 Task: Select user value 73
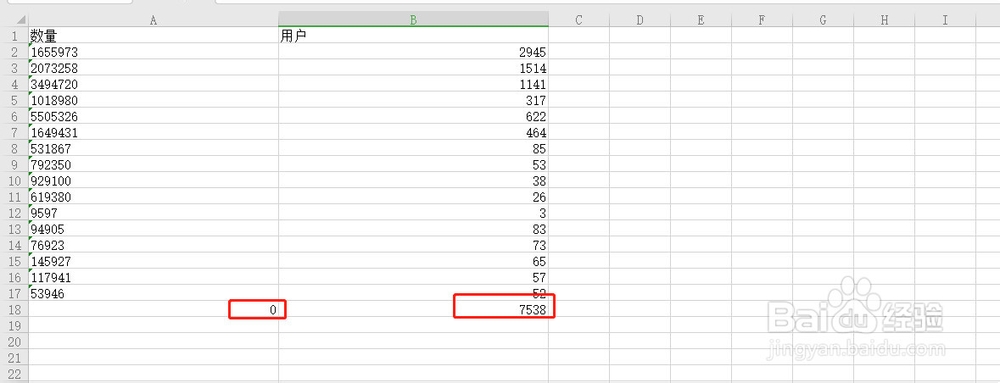coord(413,245)
